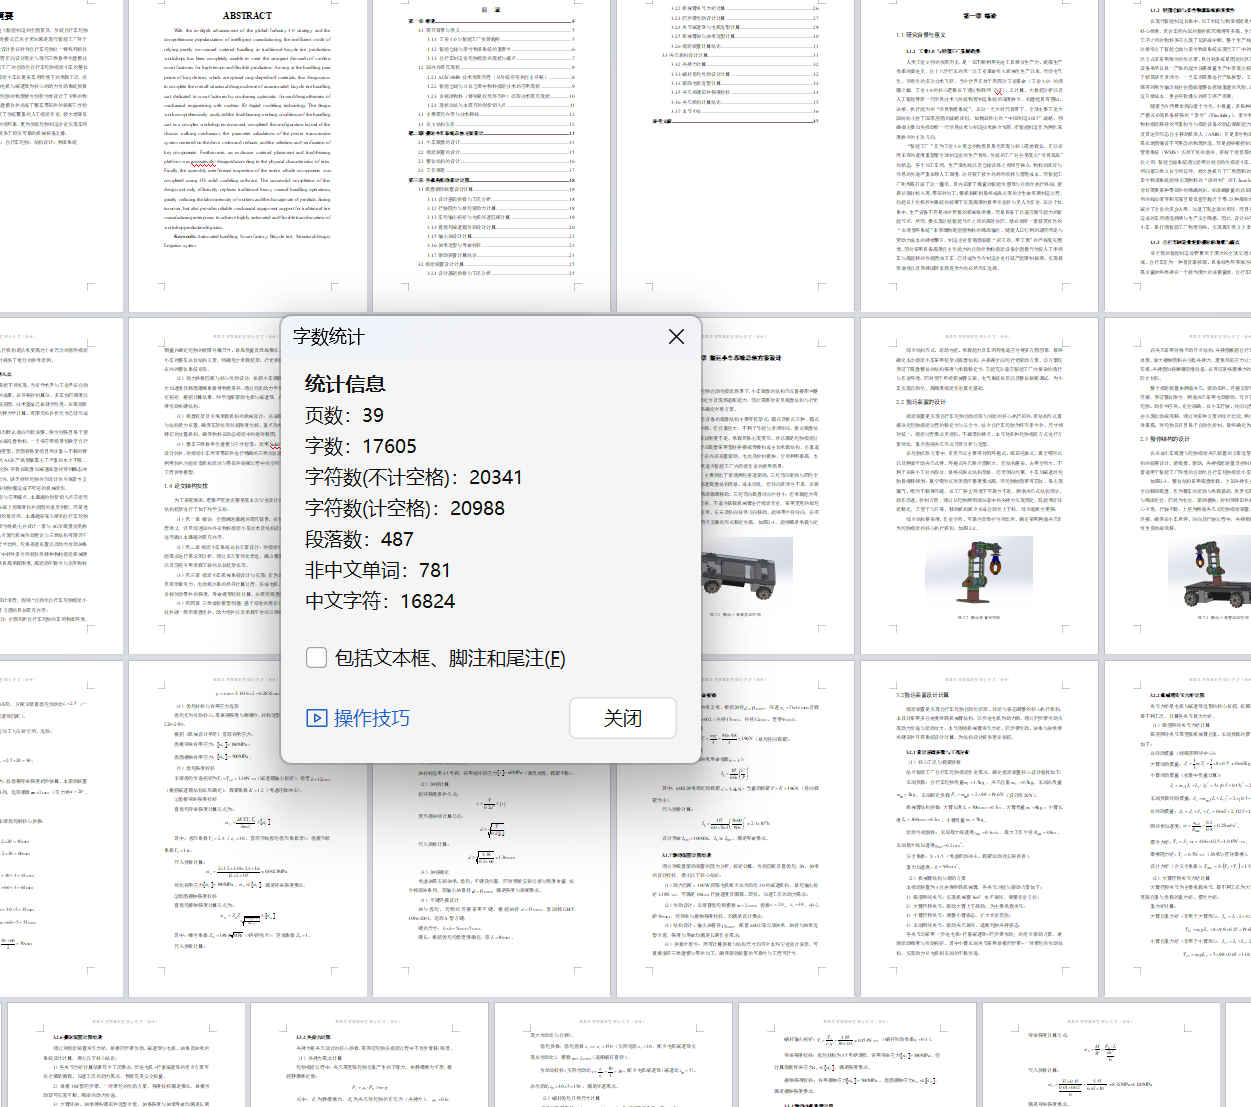Viewport: 1251px width, 1107px height.
Task: Select the 段落数: 487 line
Action: click(x=360, y=539)
